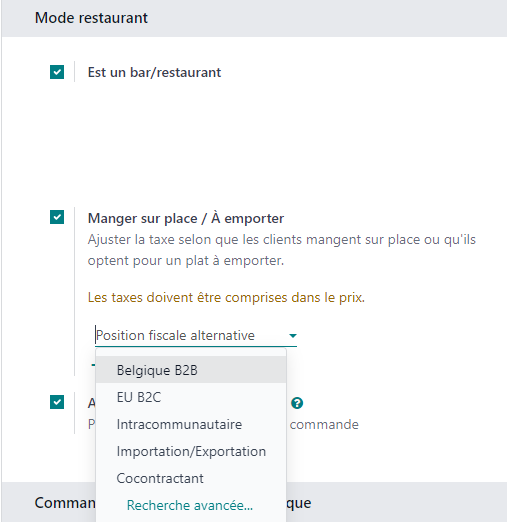Uncheck the Est un bar/restaurant checkbox
Screen dimensions: 507x522
[57, 72]
